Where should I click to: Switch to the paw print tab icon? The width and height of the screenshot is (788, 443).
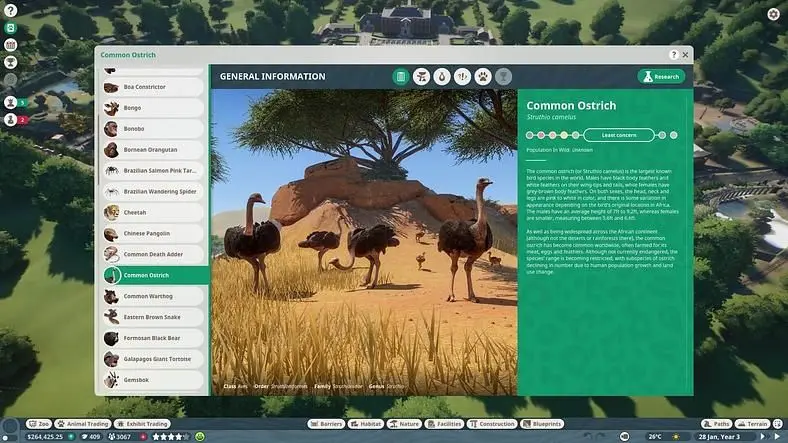pyautogui.click(x=483, y=77)
